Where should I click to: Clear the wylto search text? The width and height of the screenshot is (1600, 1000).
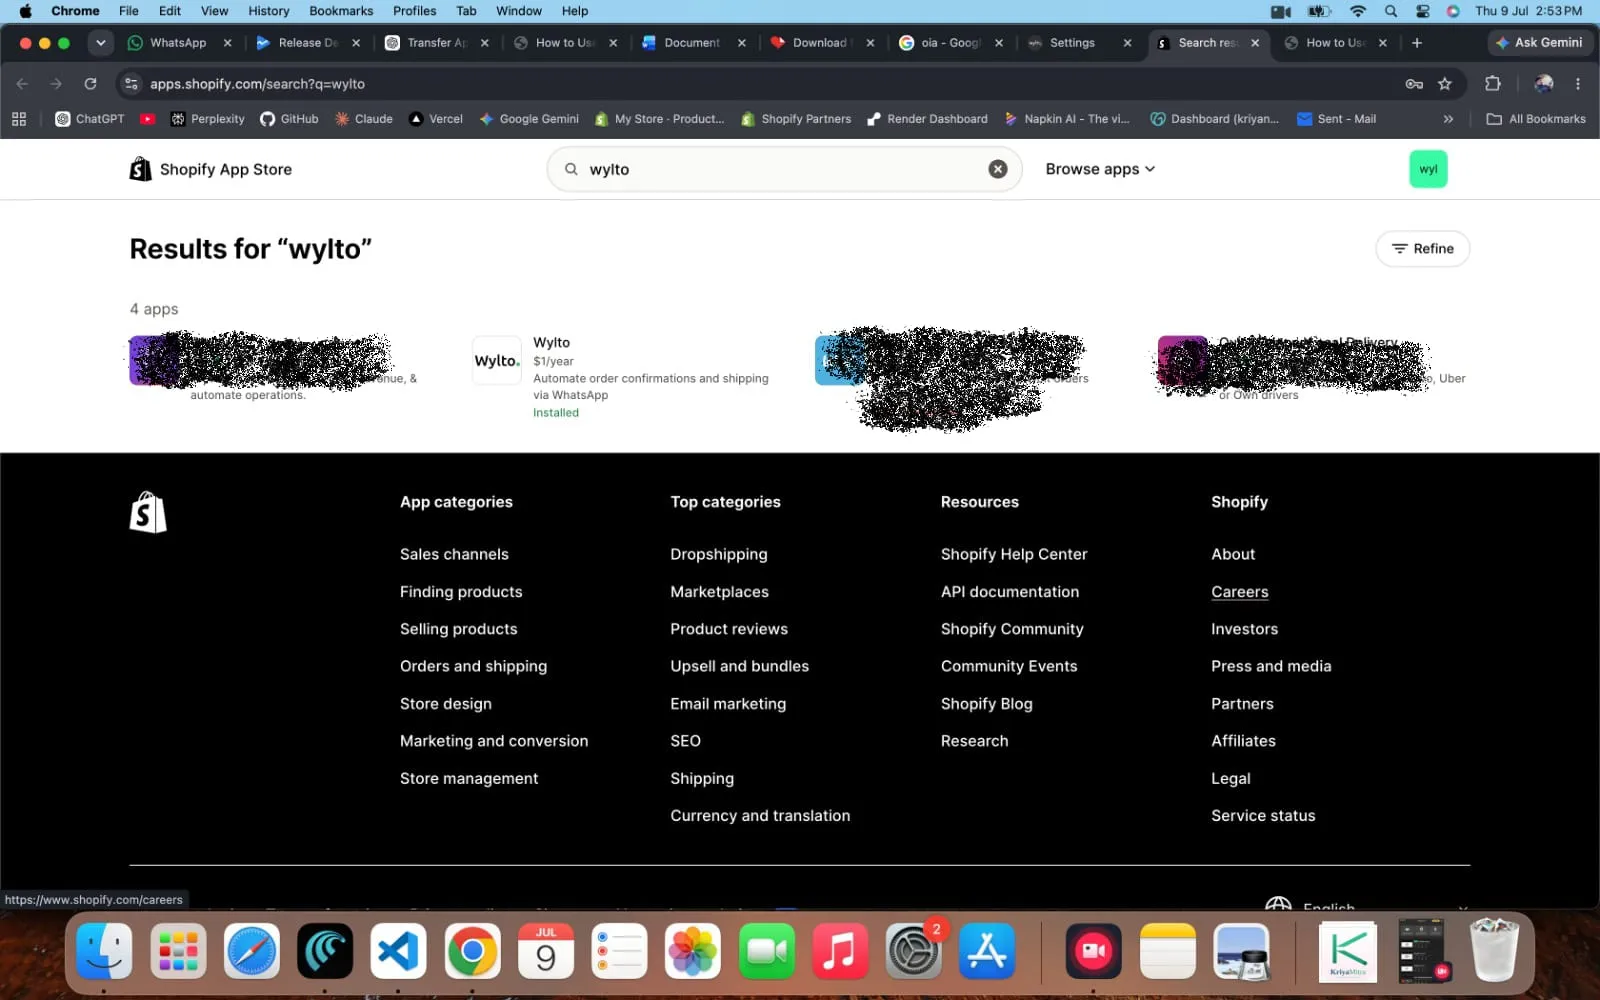[997, 169]
